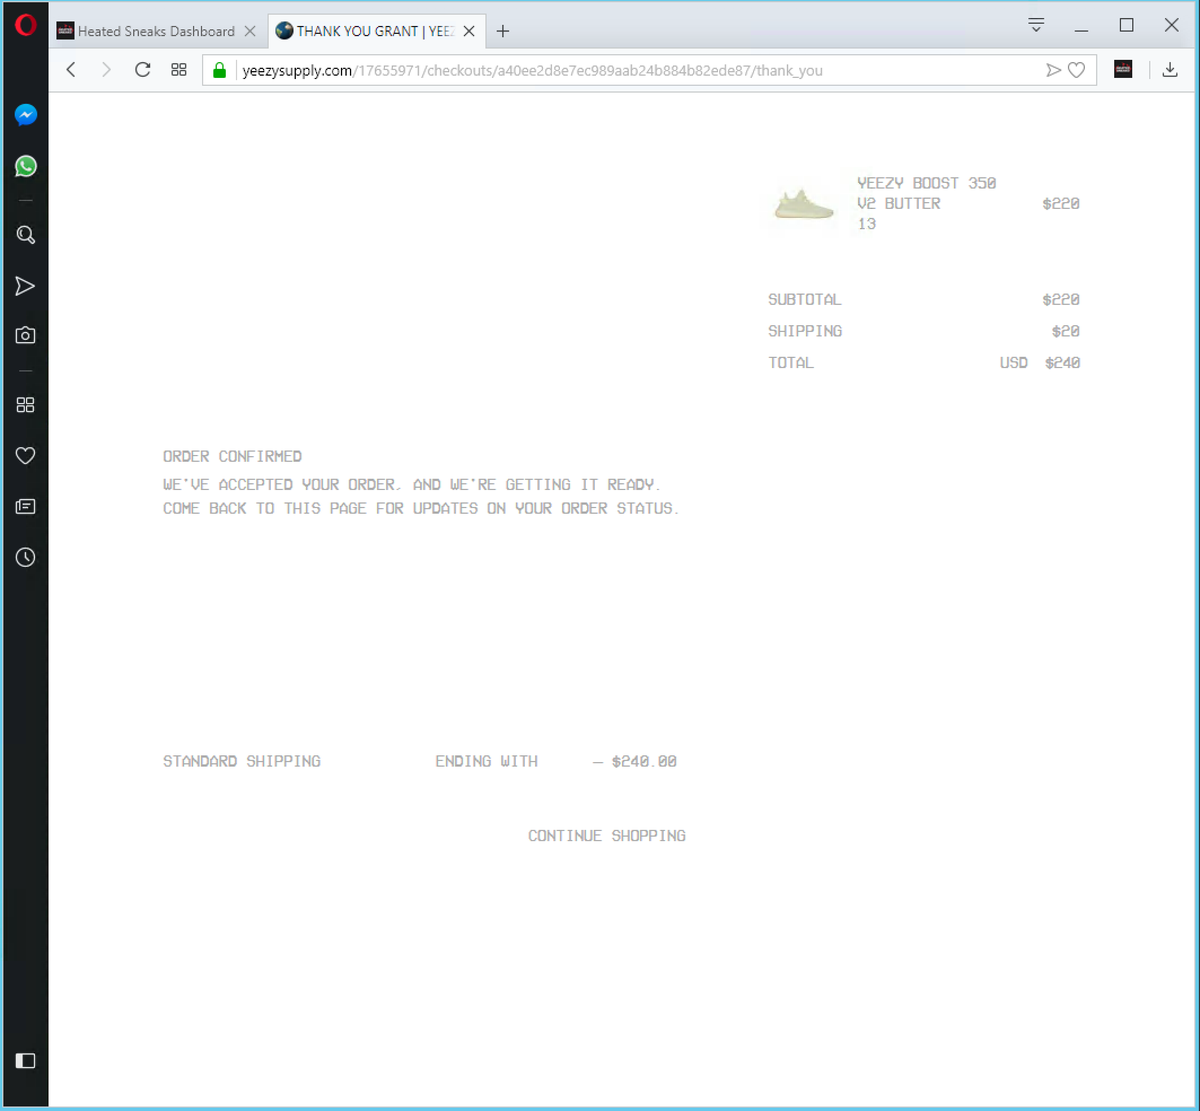Screen dimensions: 1200x1111
Task: Open the sidebar search tool
Action: (x=25, y=235)
